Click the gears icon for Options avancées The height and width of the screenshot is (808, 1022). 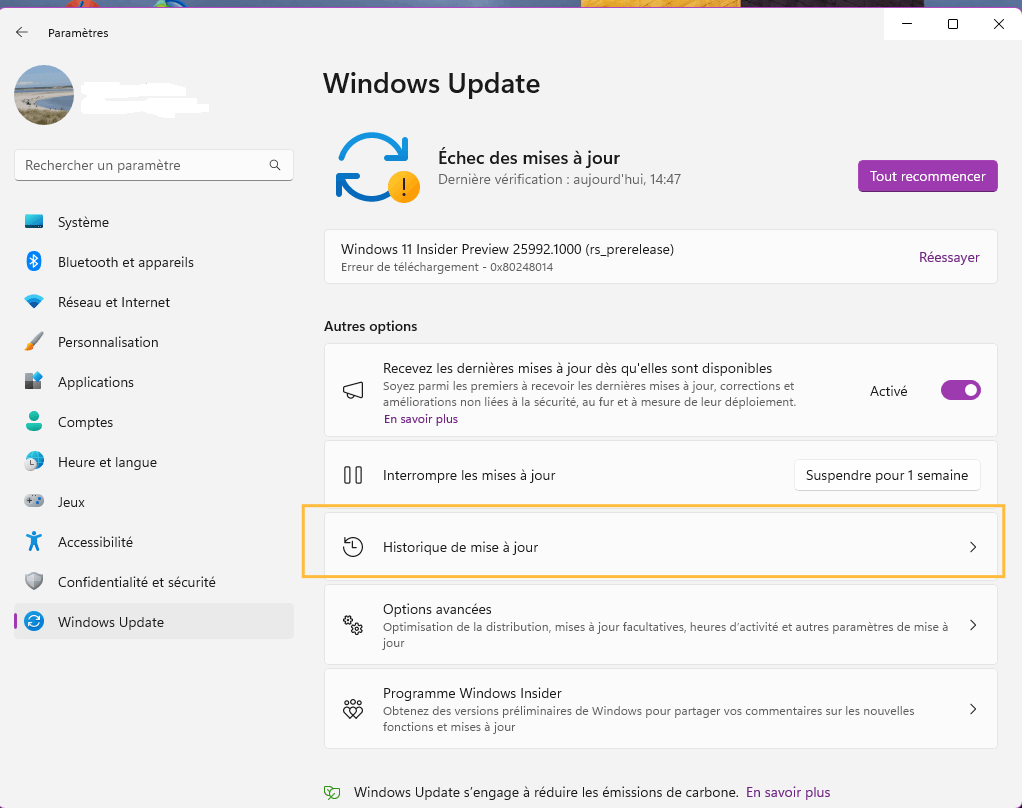(353, 625)
